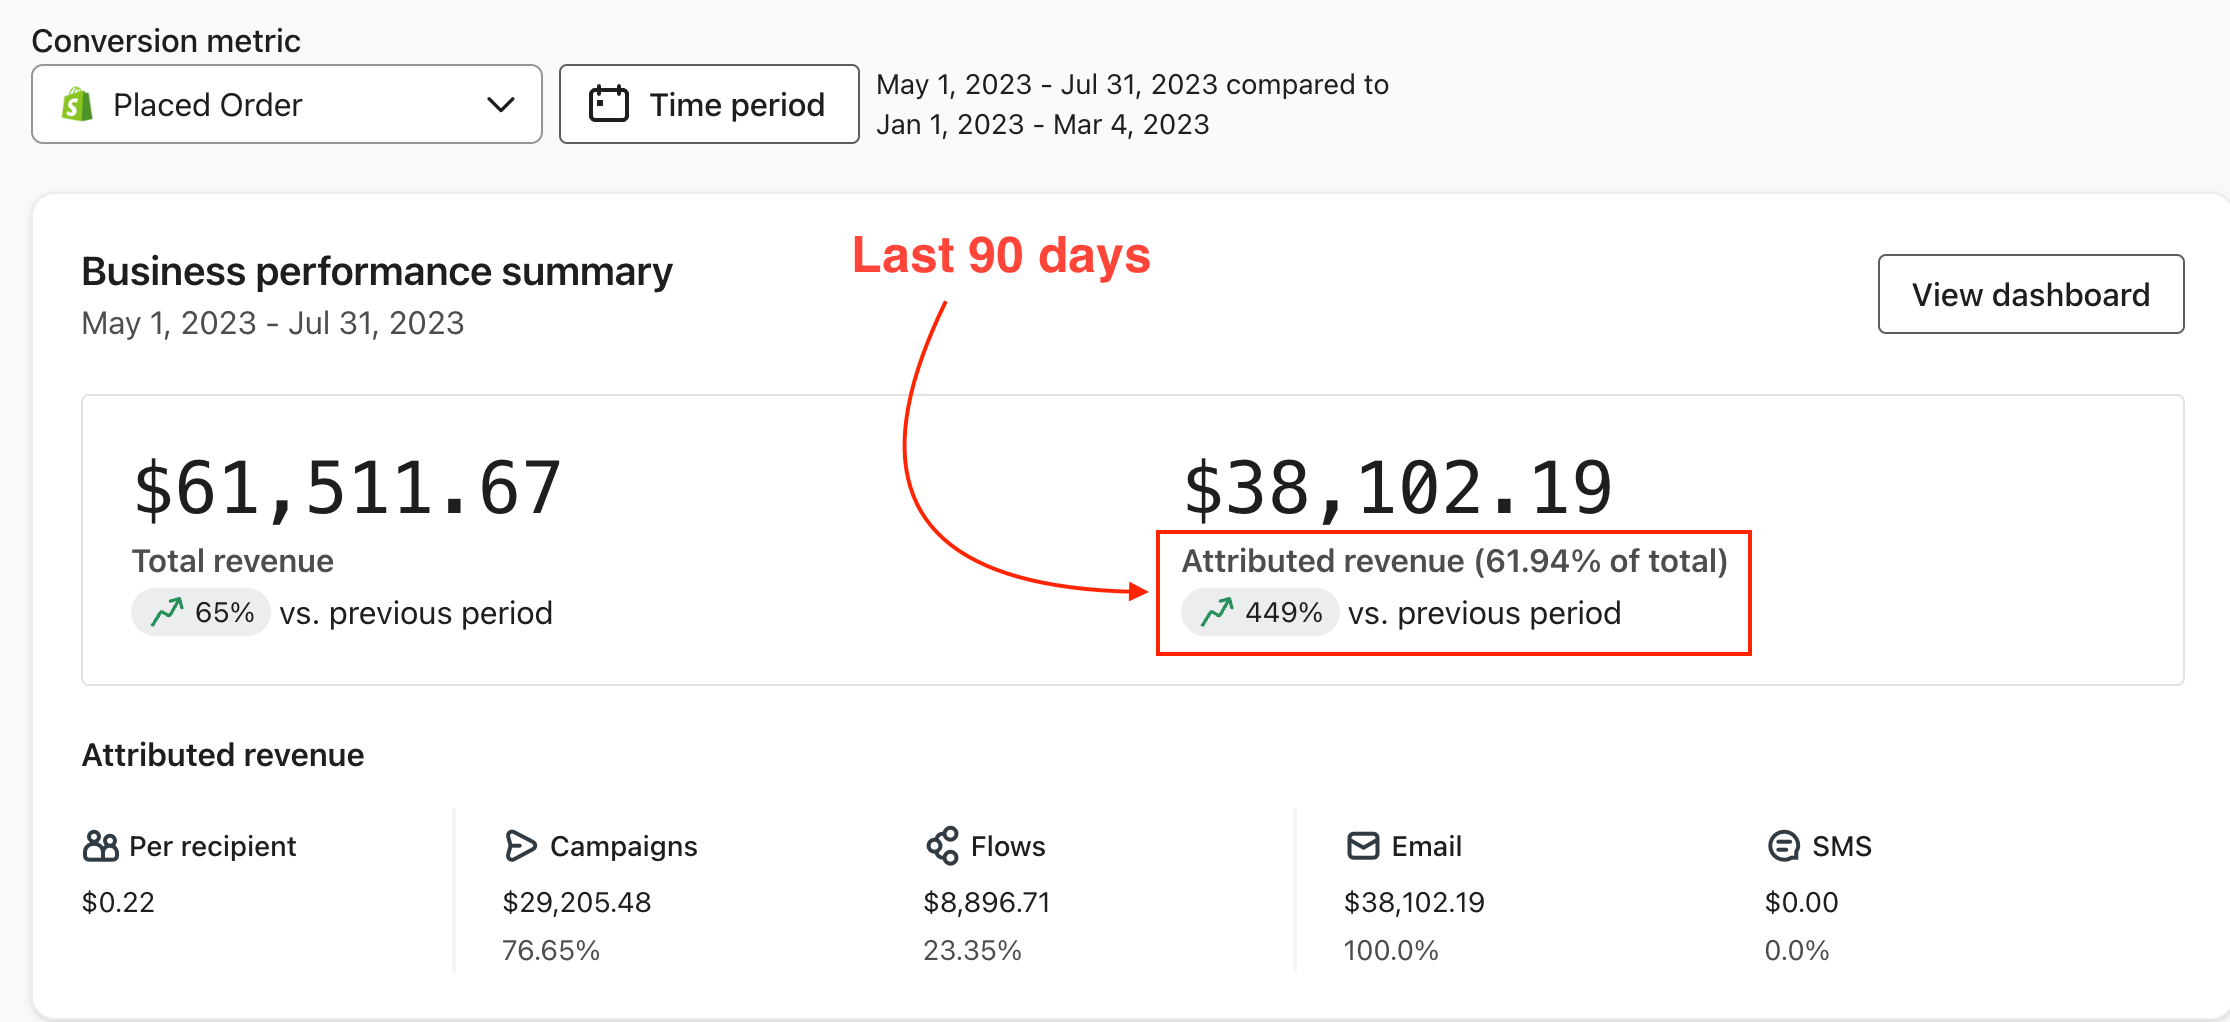This screenshot has width=2230, height=1022.
Task: Select the Per recipient people icon
Action: click(100, 847)
